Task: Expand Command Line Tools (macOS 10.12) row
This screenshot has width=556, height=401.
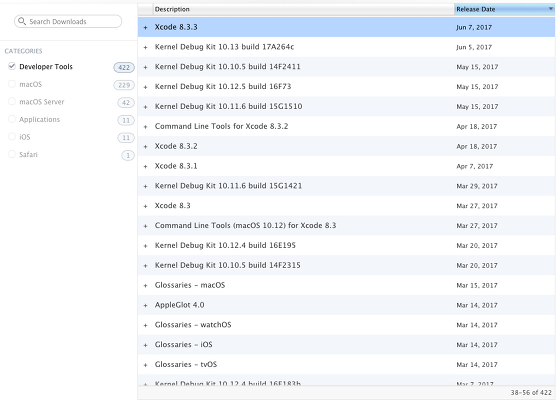Action: coord(145,226)
